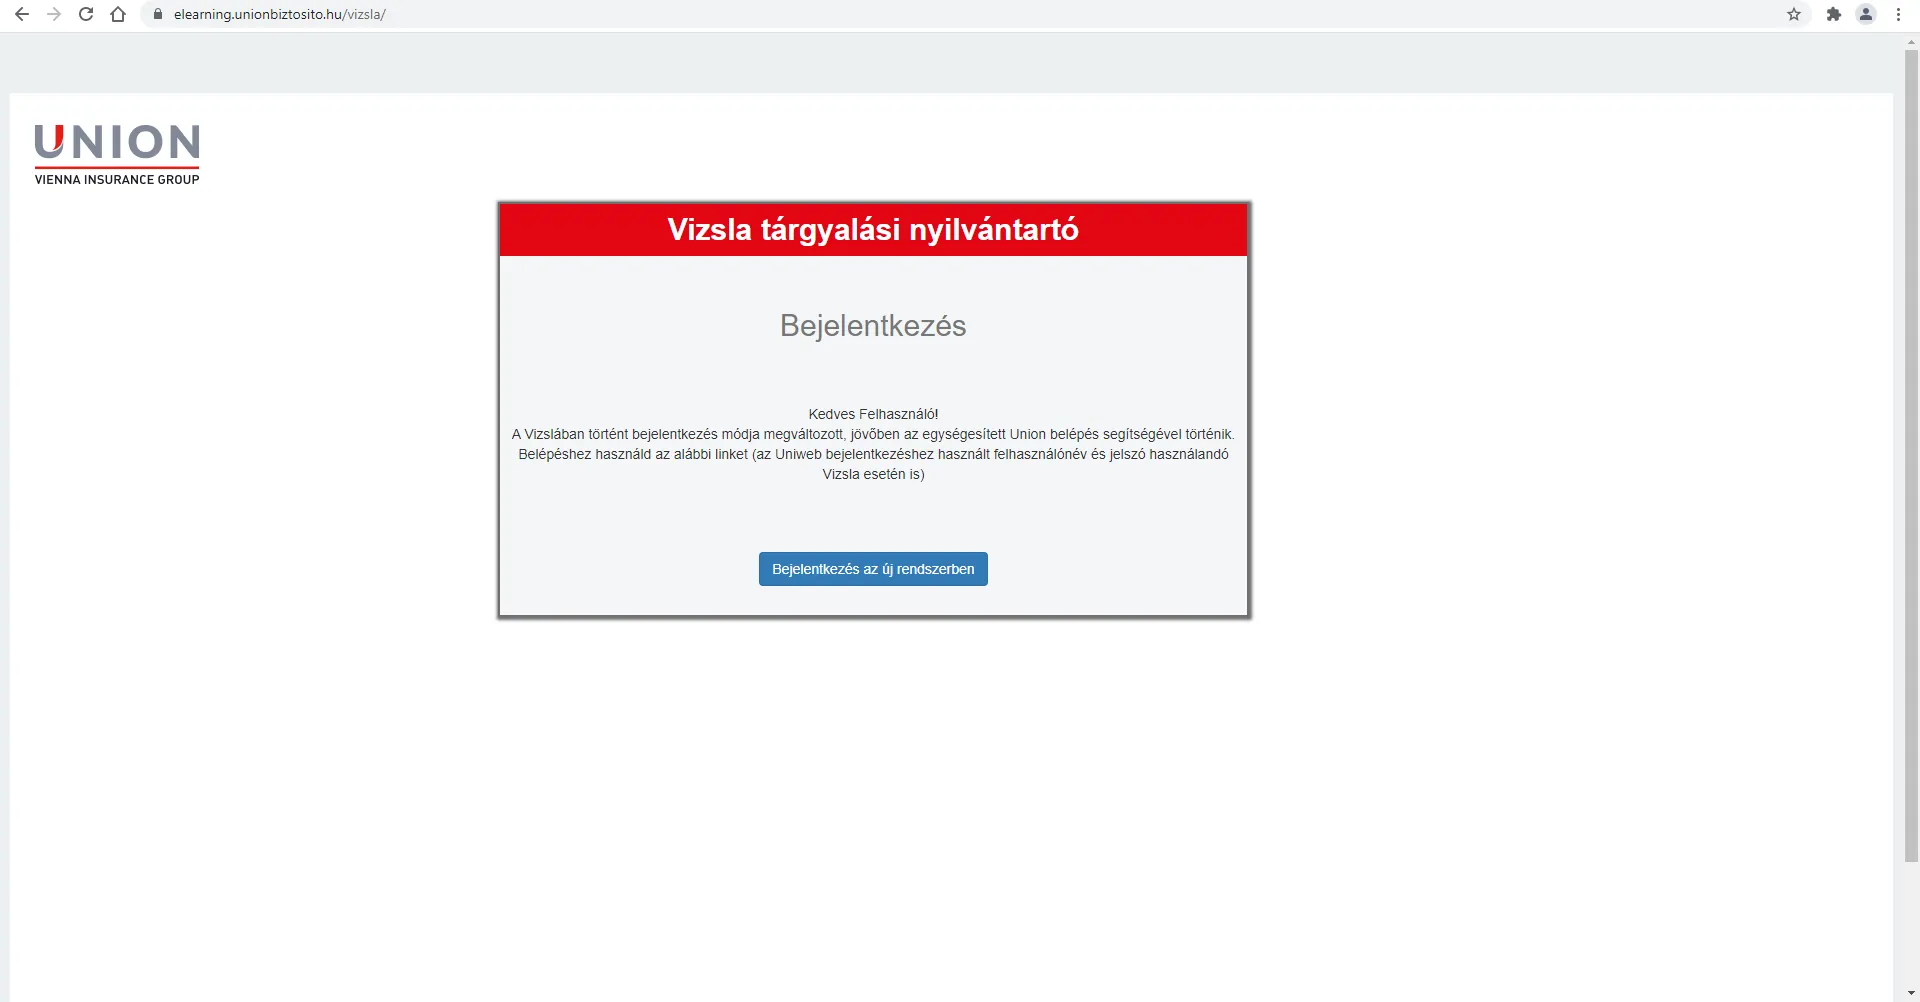Click the scrollbar down arrow
This screenshot has width=1920, height=1002.
click(1912, 993)
